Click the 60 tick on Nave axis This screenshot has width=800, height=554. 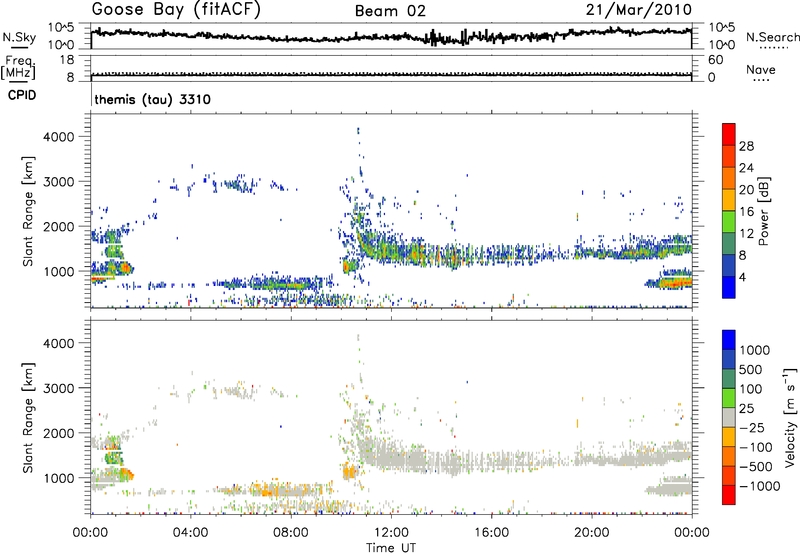[716, 60]
